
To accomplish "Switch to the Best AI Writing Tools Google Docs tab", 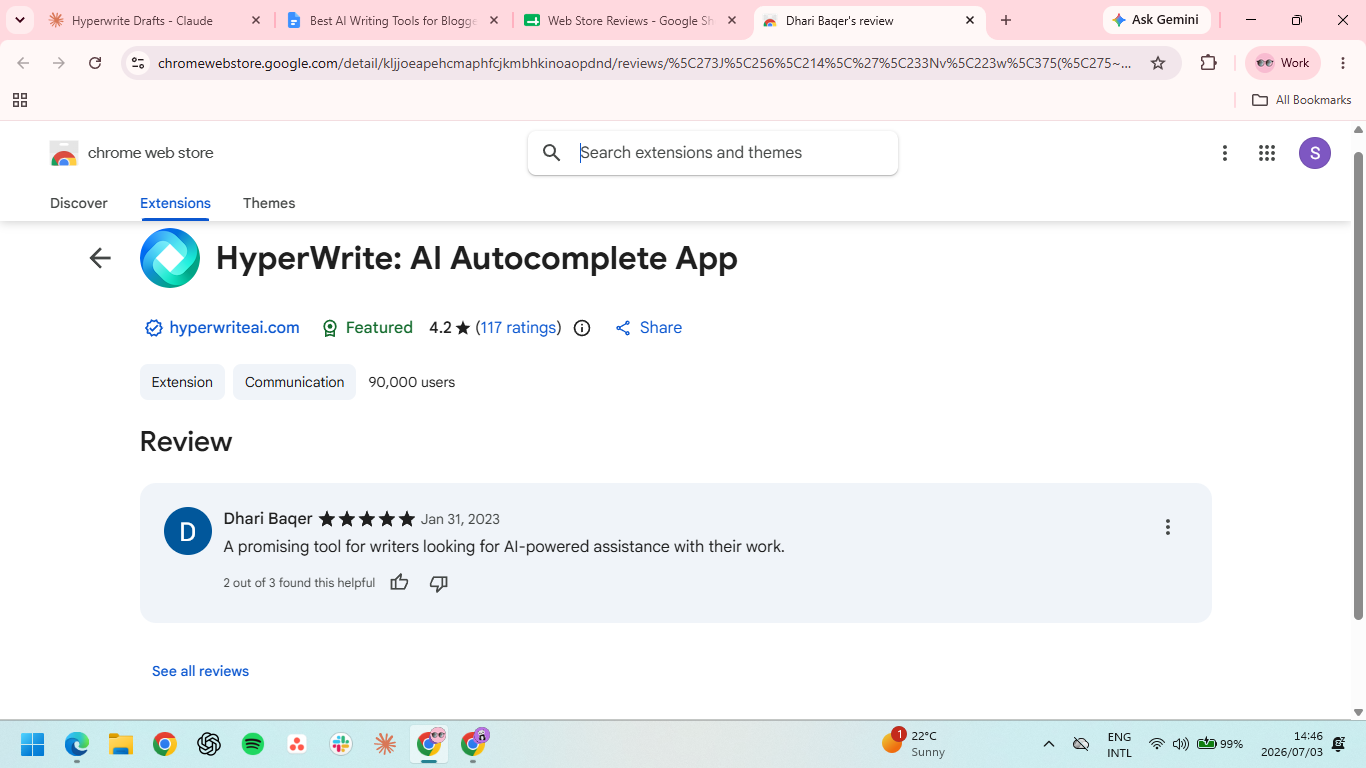I will point(393,20).
